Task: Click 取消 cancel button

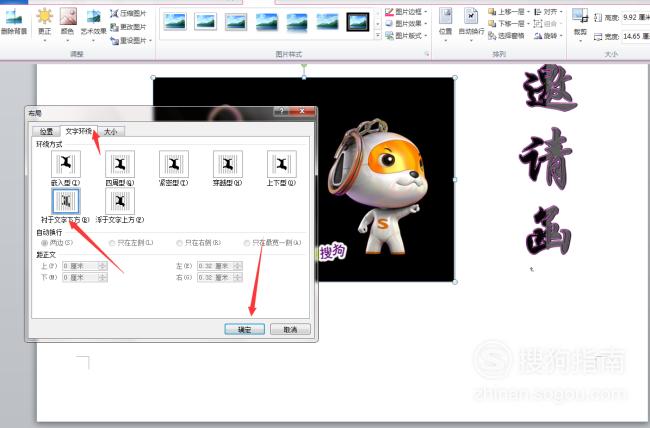Action: coord(290,329)
